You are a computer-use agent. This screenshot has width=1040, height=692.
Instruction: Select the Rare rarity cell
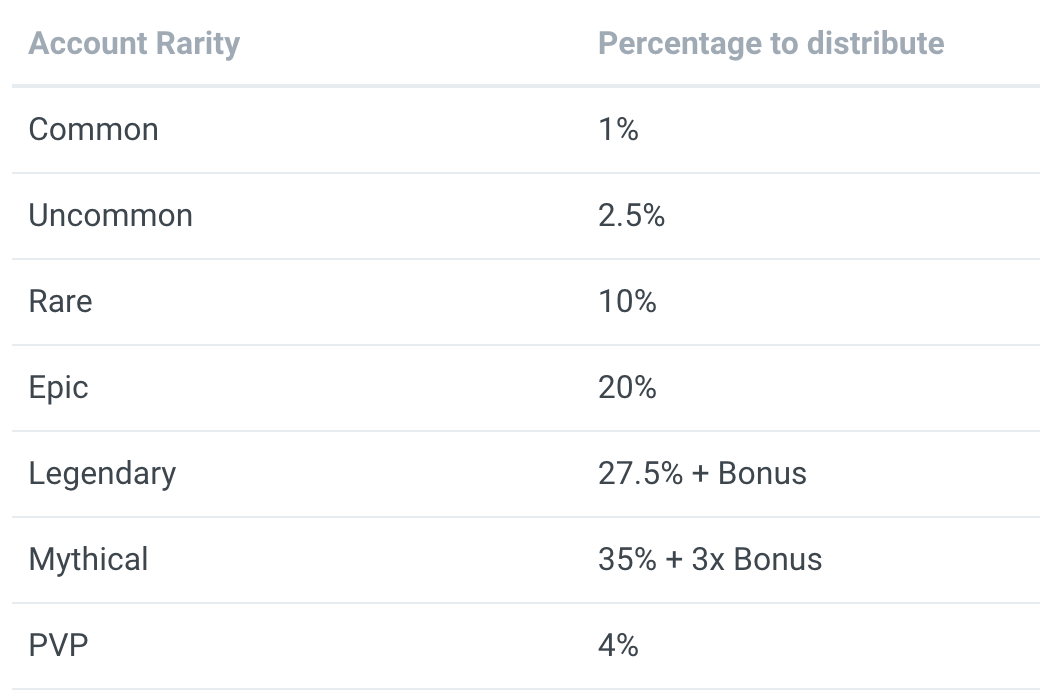tap(60, 302)
